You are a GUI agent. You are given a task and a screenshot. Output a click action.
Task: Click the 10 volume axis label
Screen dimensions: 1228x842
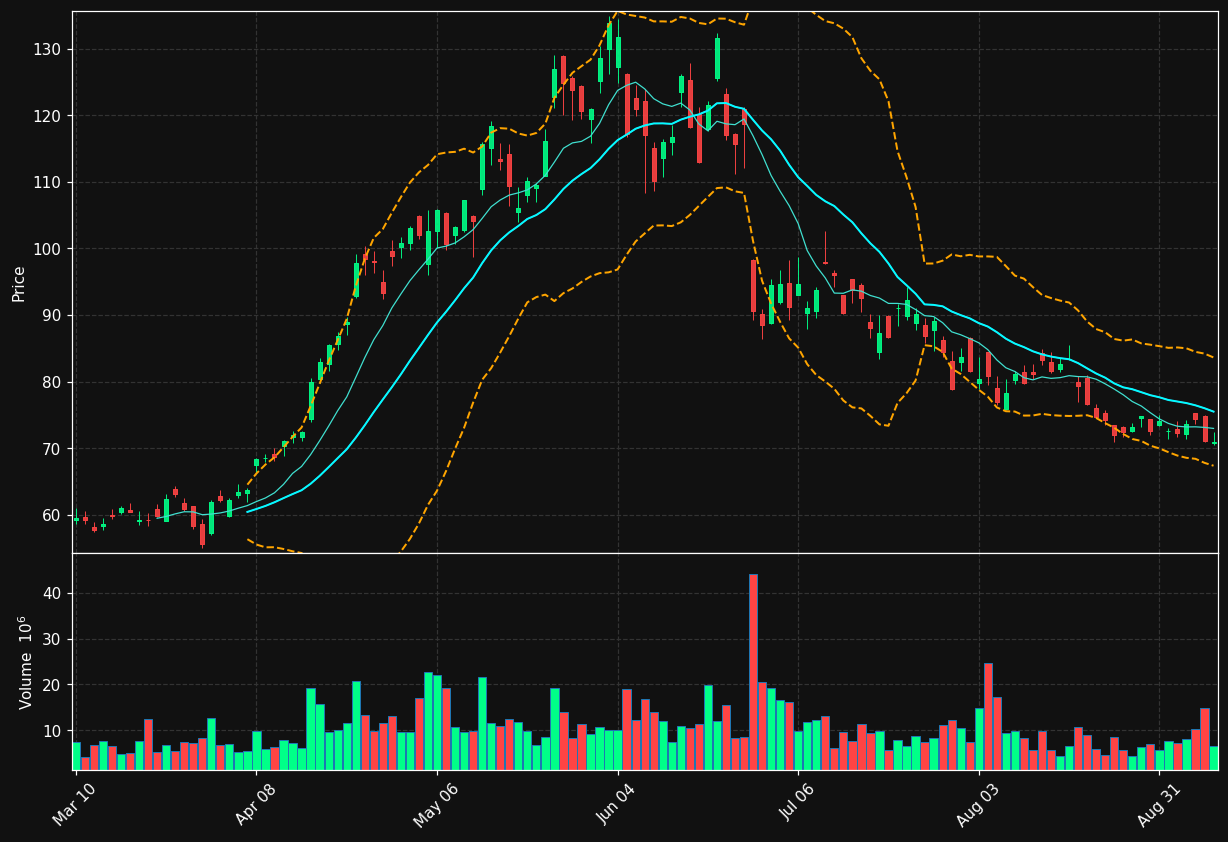(51, 732)
